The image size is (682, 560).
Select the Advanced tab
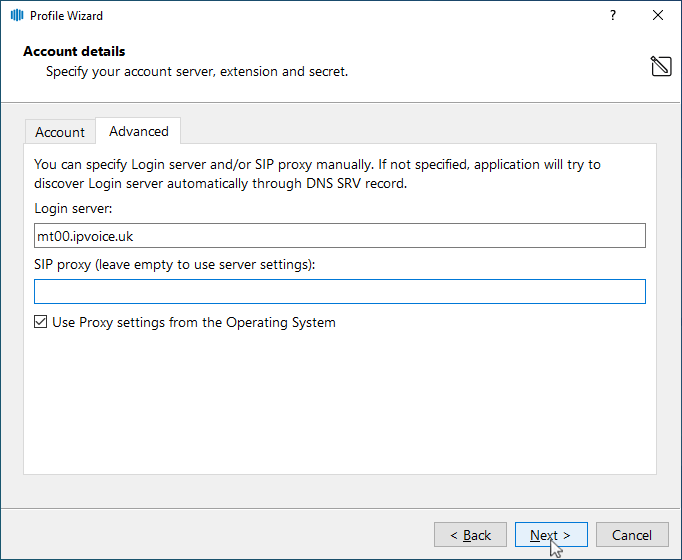[138, 131]
